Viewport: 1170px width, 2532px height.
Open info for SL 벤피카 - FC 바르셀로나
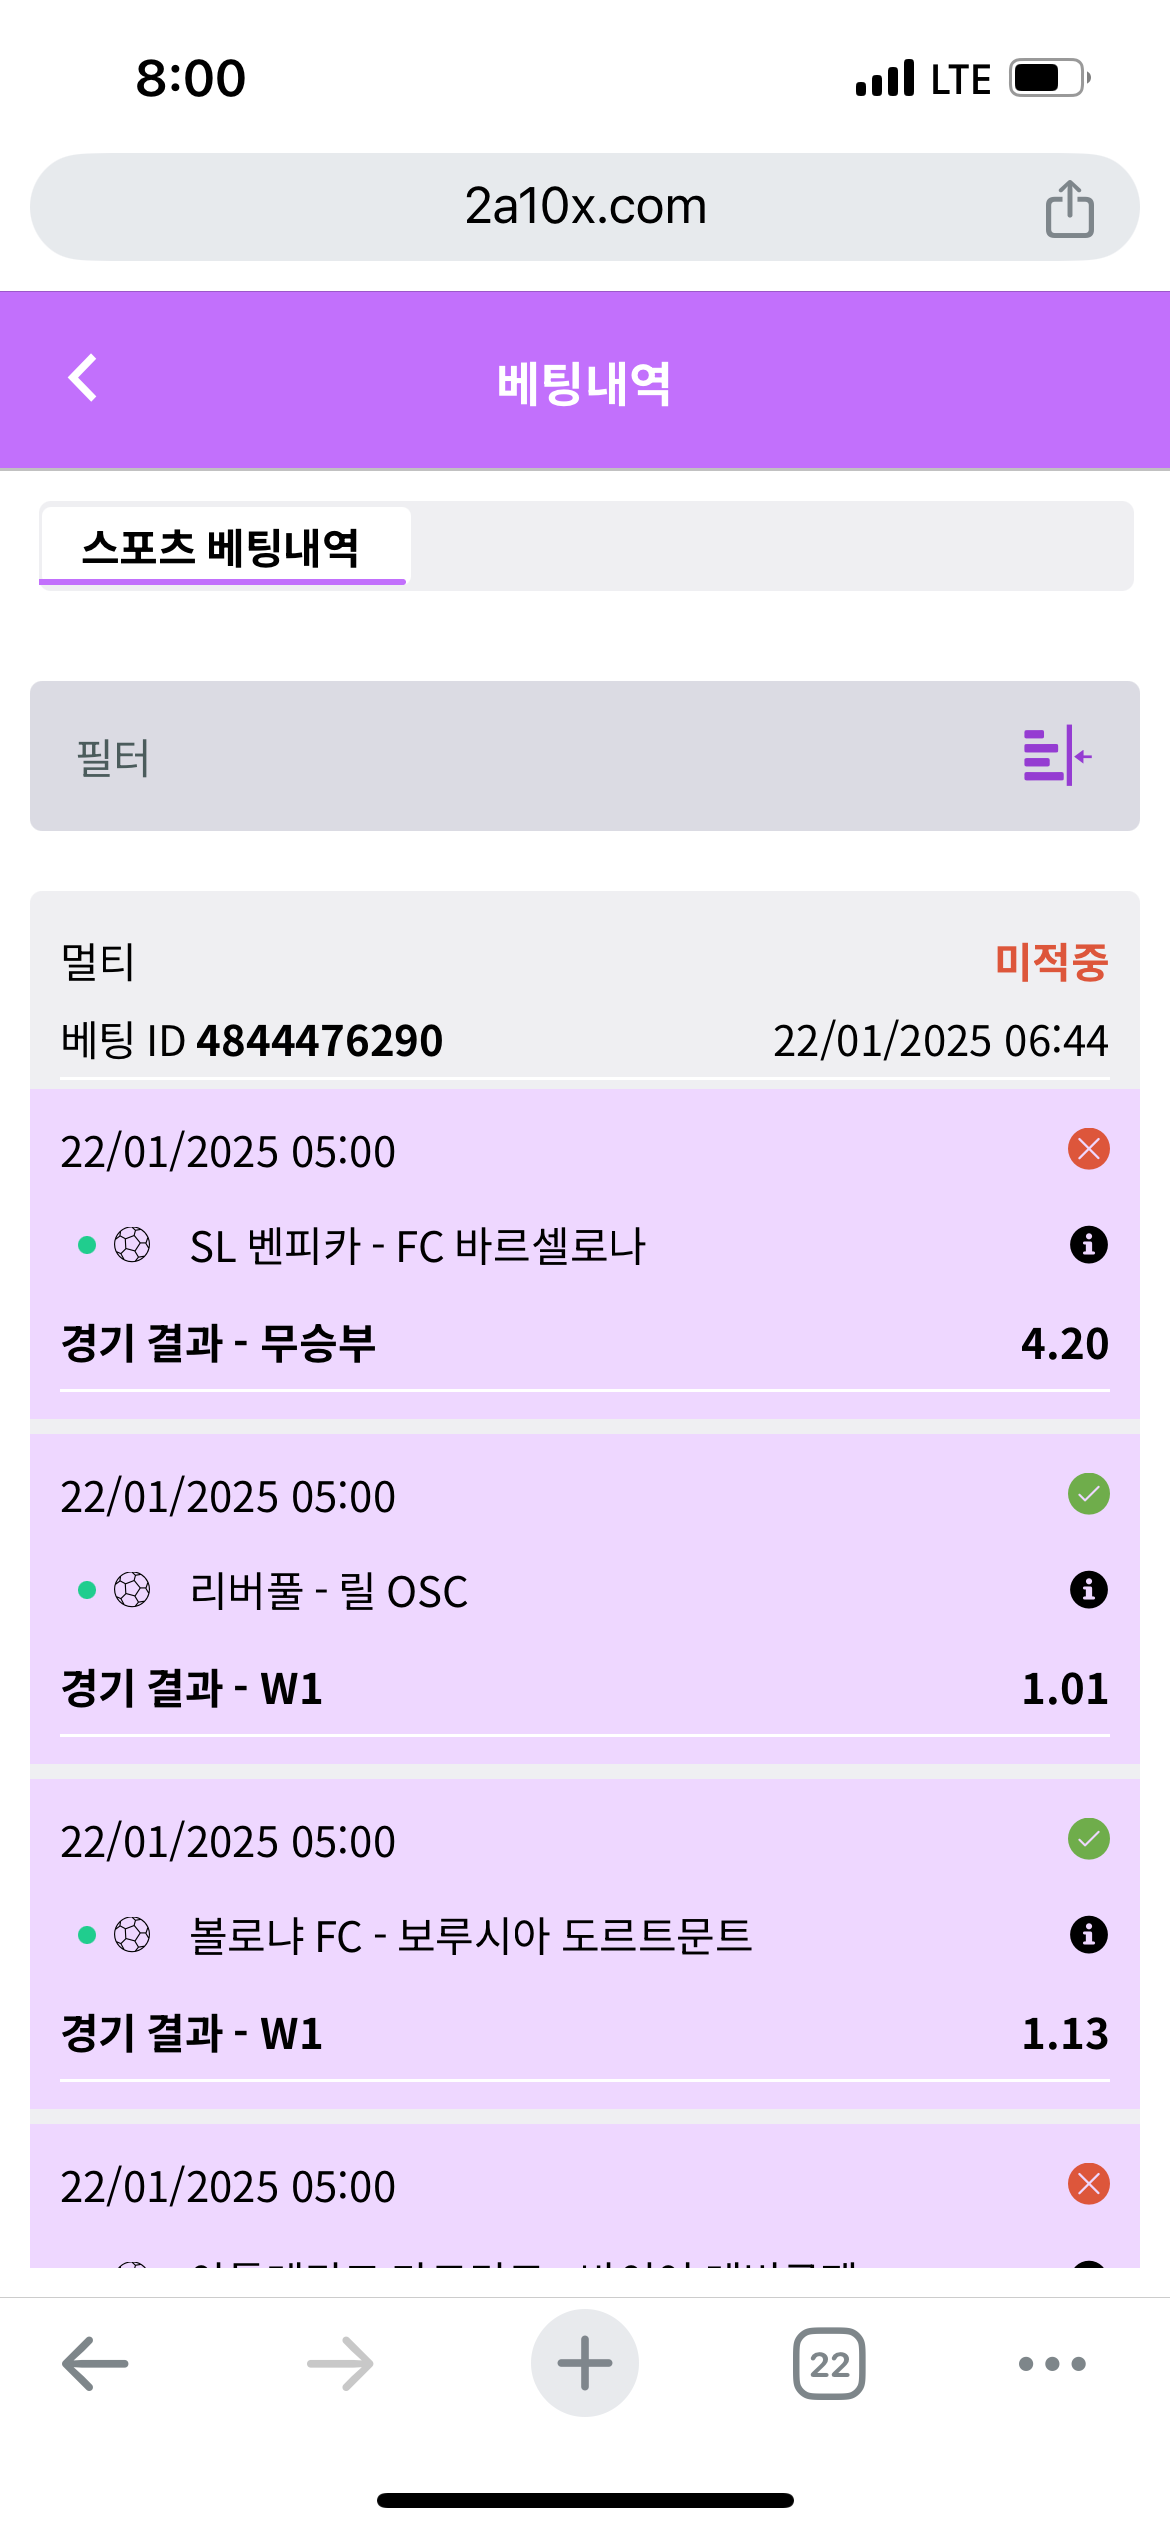pyautogui.click(x=1088, y=1245)
